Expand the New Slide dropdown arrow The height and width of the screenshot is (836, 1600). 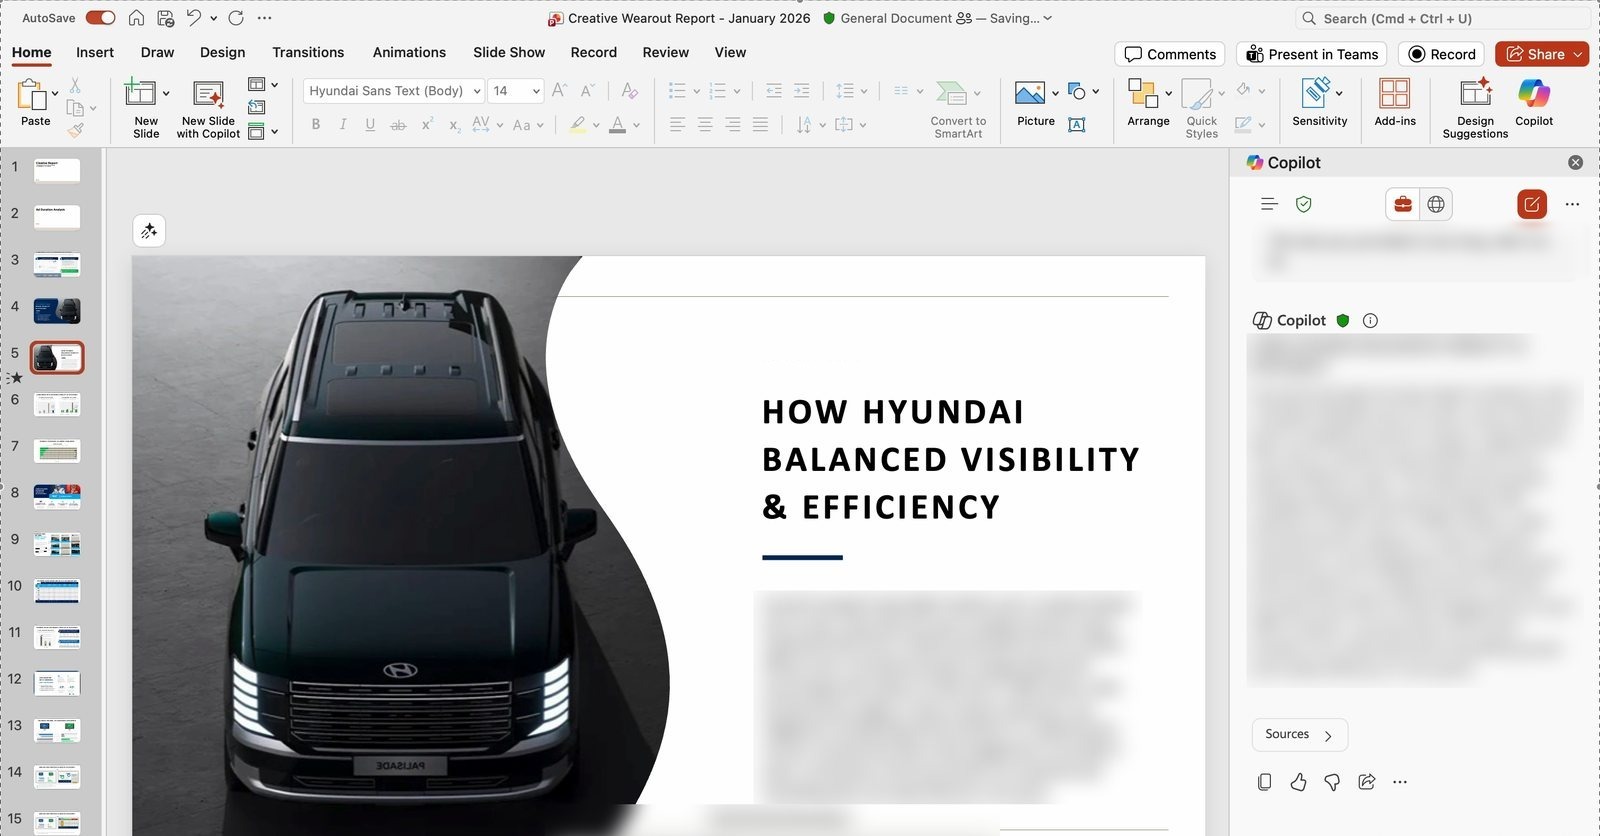pyautogui.click(x=166, y=93)
